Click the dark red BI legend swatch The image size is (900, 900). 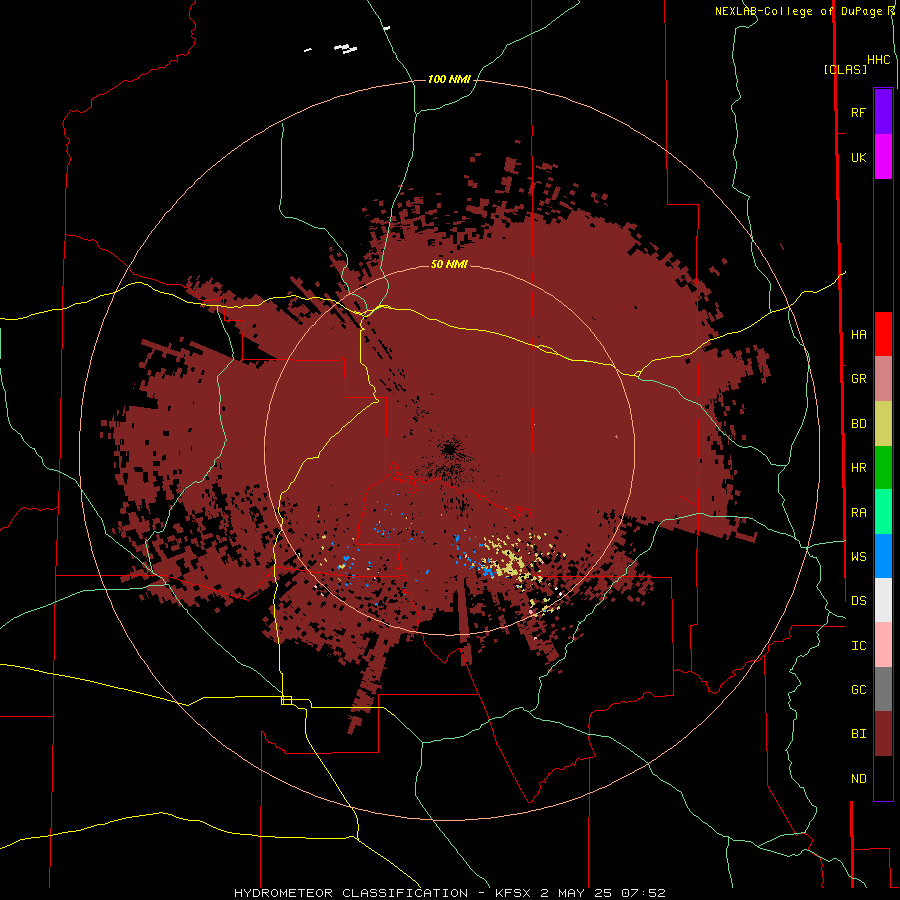883,734
